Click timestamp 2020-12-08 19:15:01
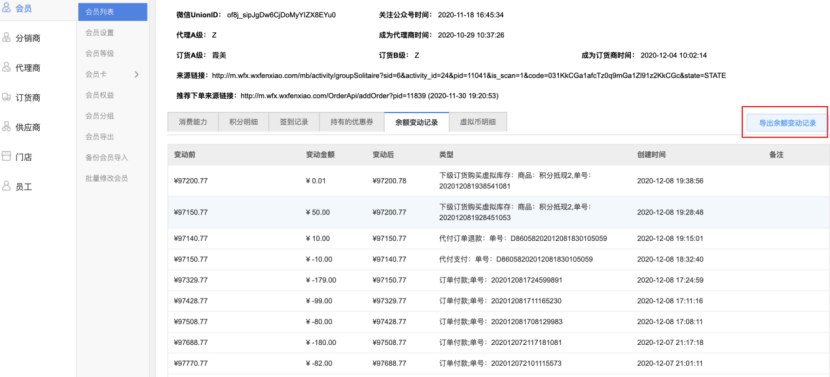 pyautogui.click(x=670, y=239)
